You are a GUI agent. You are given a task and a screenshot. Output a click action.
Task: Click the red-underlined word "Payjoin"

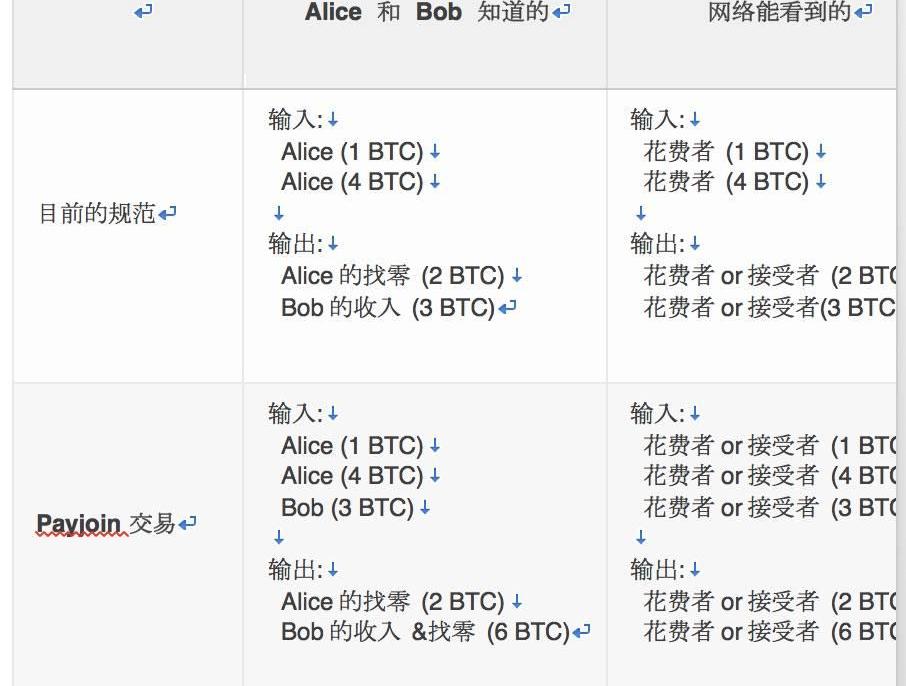click(x=79, y=523)
